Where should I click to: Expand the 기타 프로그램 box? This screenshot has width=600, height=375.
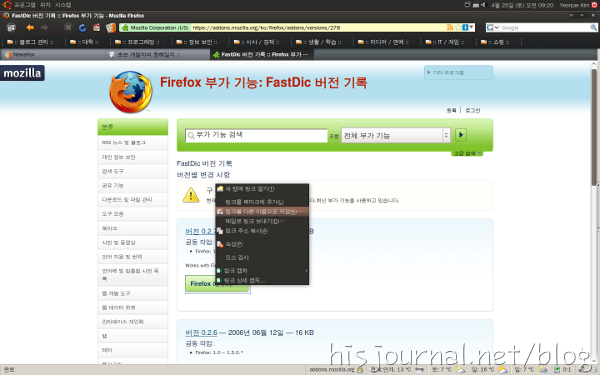[458, 72]
